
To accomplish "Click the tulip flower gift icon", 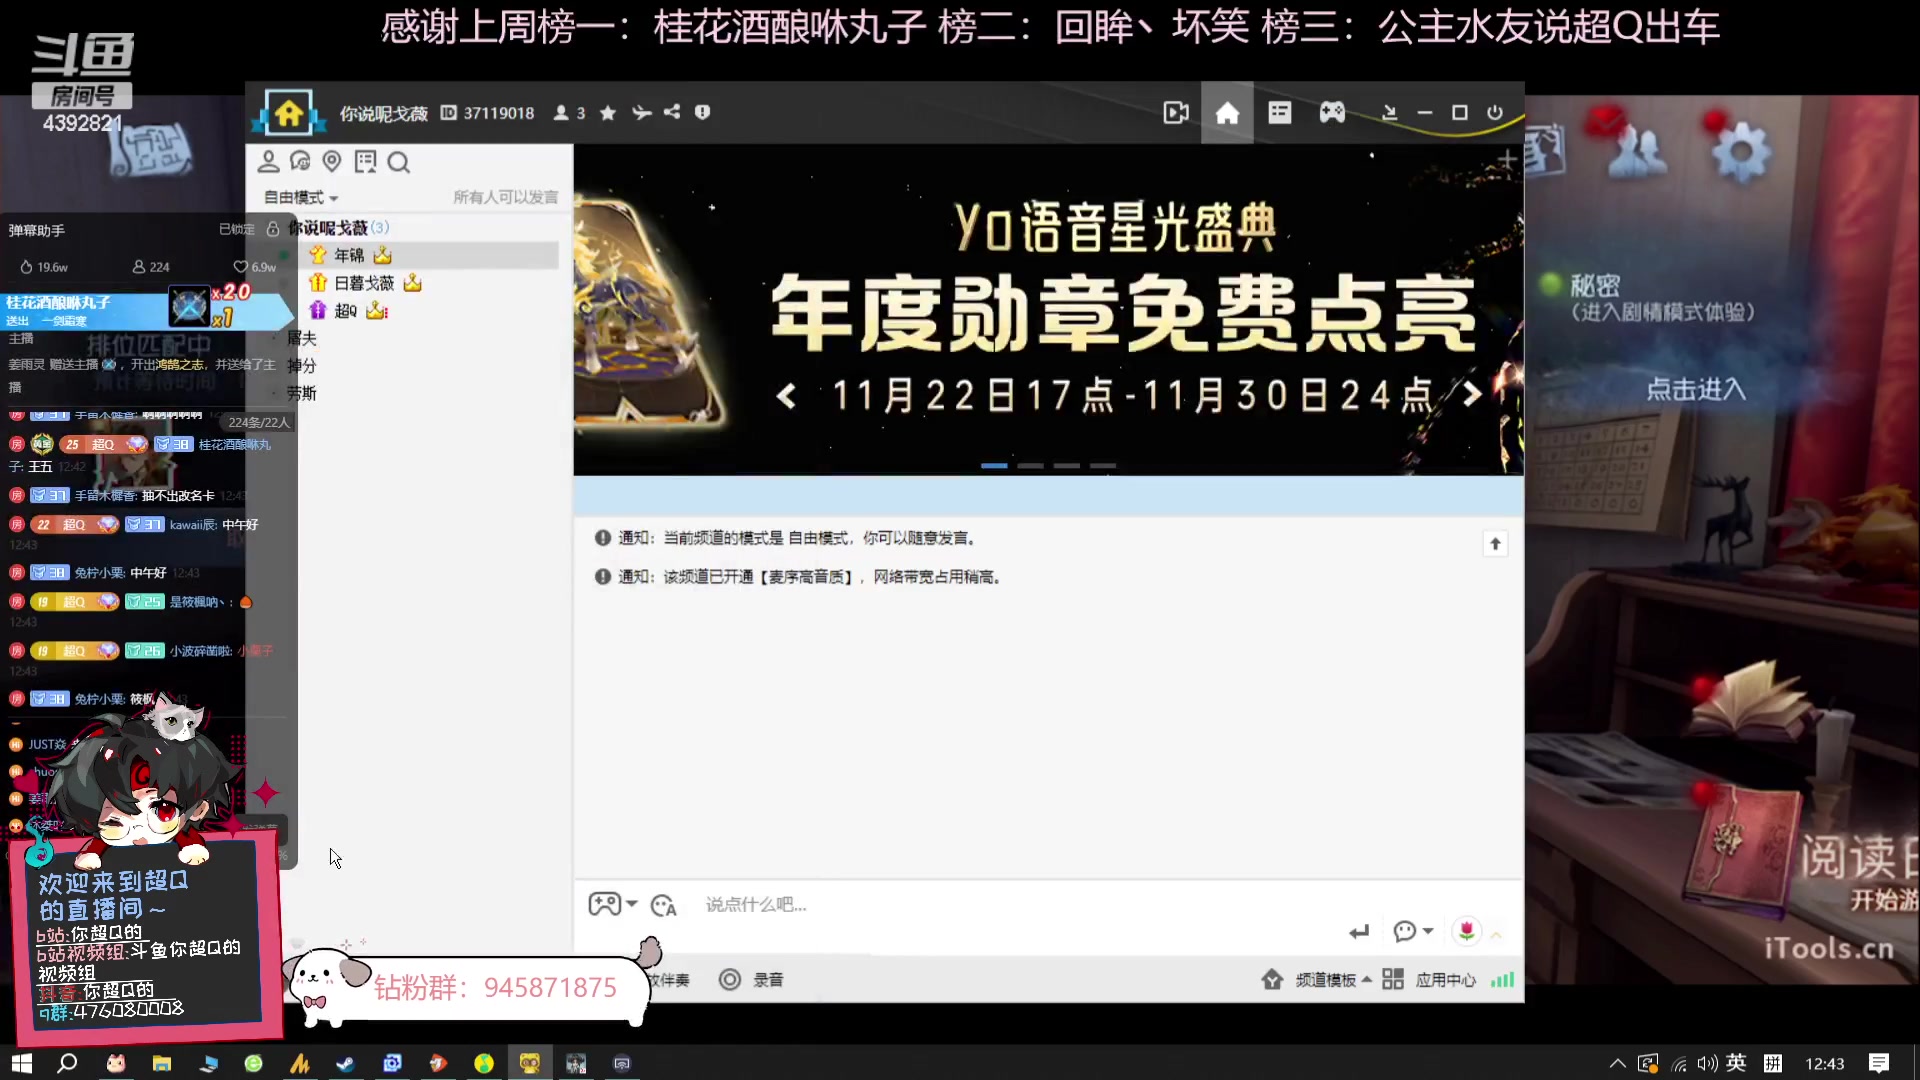I will coord(1466,931).
